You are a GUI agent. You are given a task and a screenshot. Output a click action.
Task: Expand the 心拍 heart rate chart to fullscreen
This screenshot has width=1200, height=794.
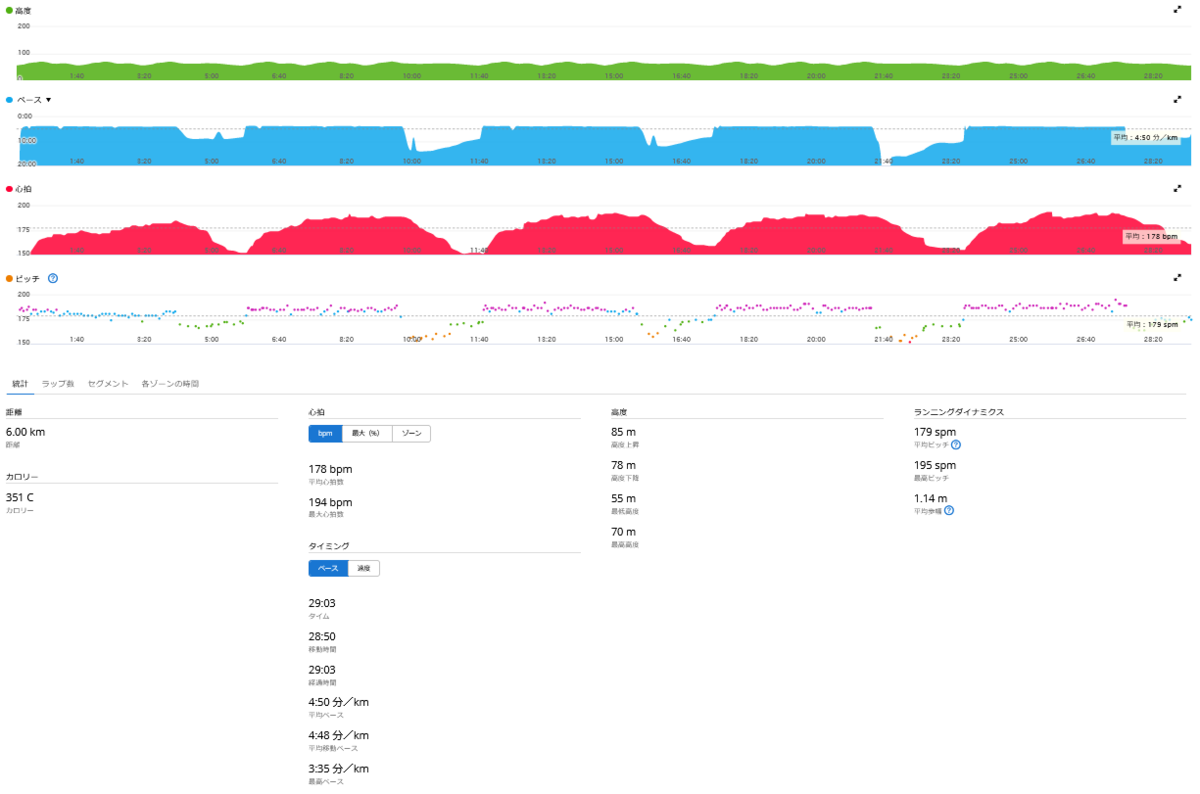1177,188
